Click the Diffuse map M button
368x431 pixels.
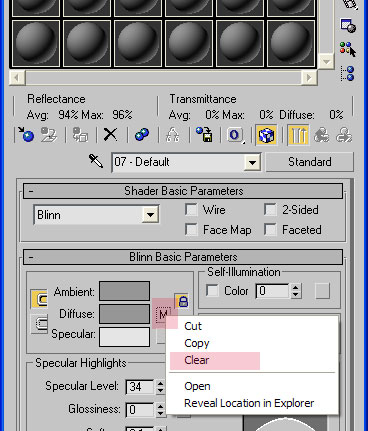(x=163, y=314)
